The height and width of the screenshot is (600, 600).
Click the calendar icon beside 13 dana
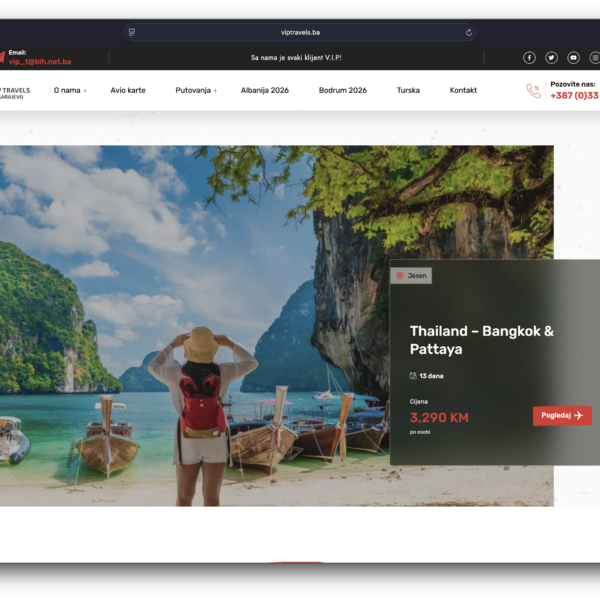[x=413, y=376]
